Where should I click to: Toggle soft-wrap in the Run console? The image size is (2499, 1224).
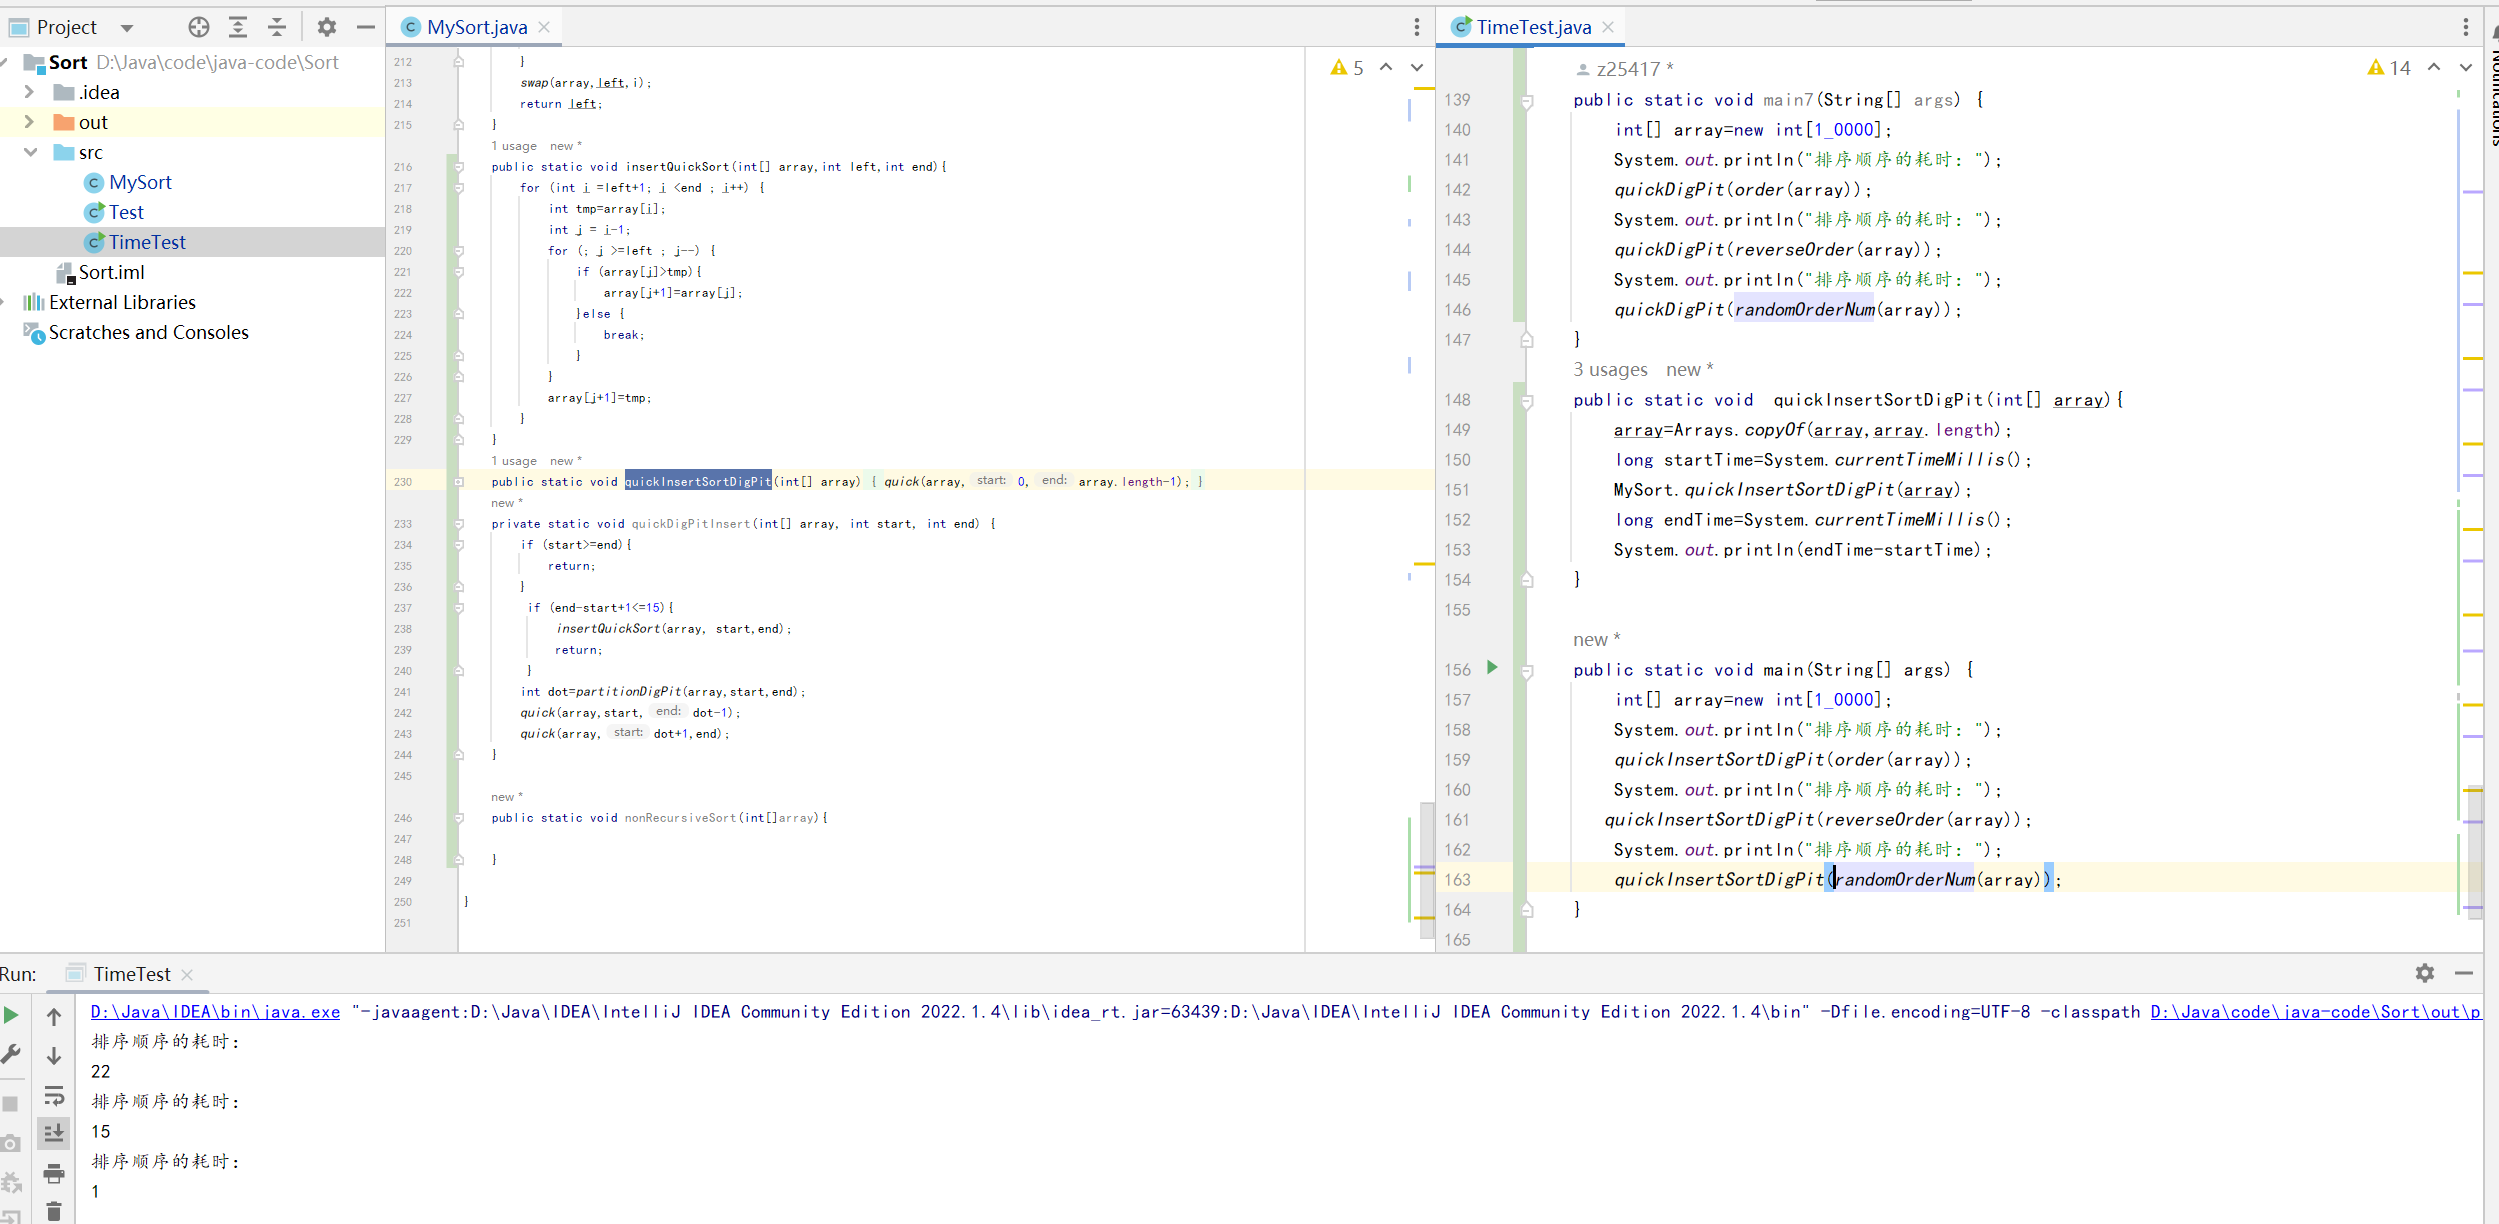point(54,1096)
